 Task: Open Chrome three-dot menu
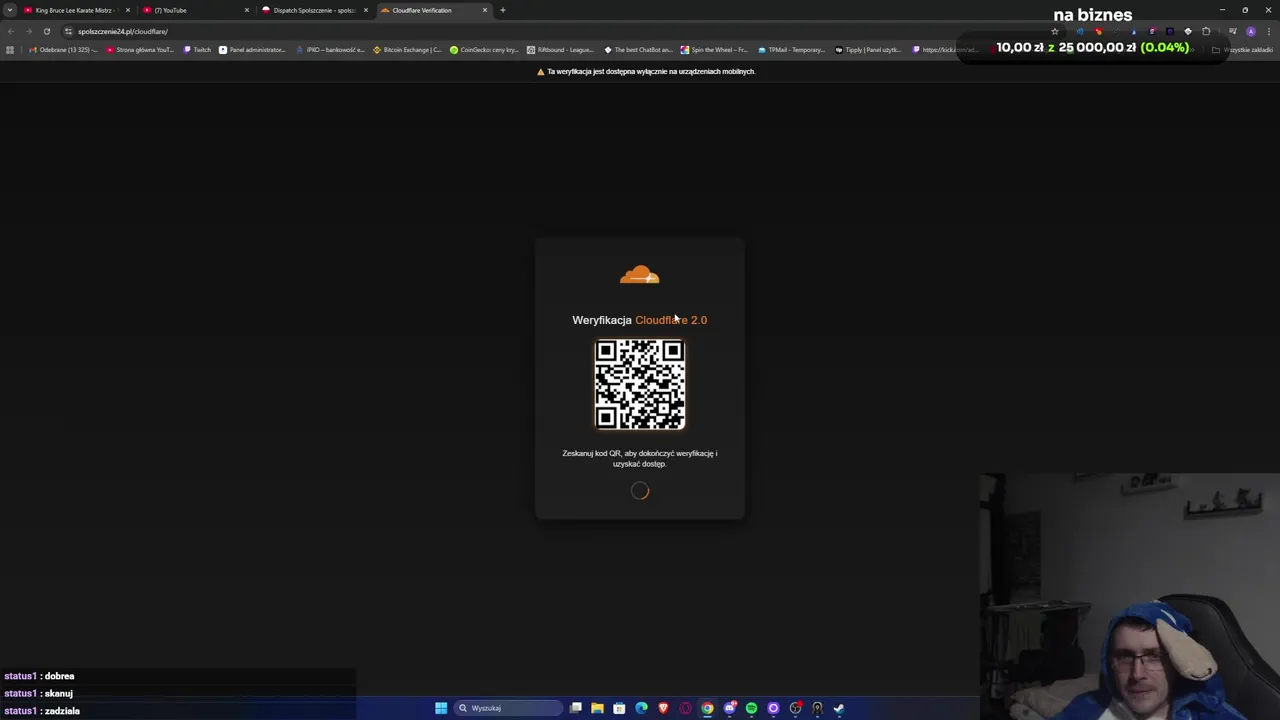(1268, 31)
